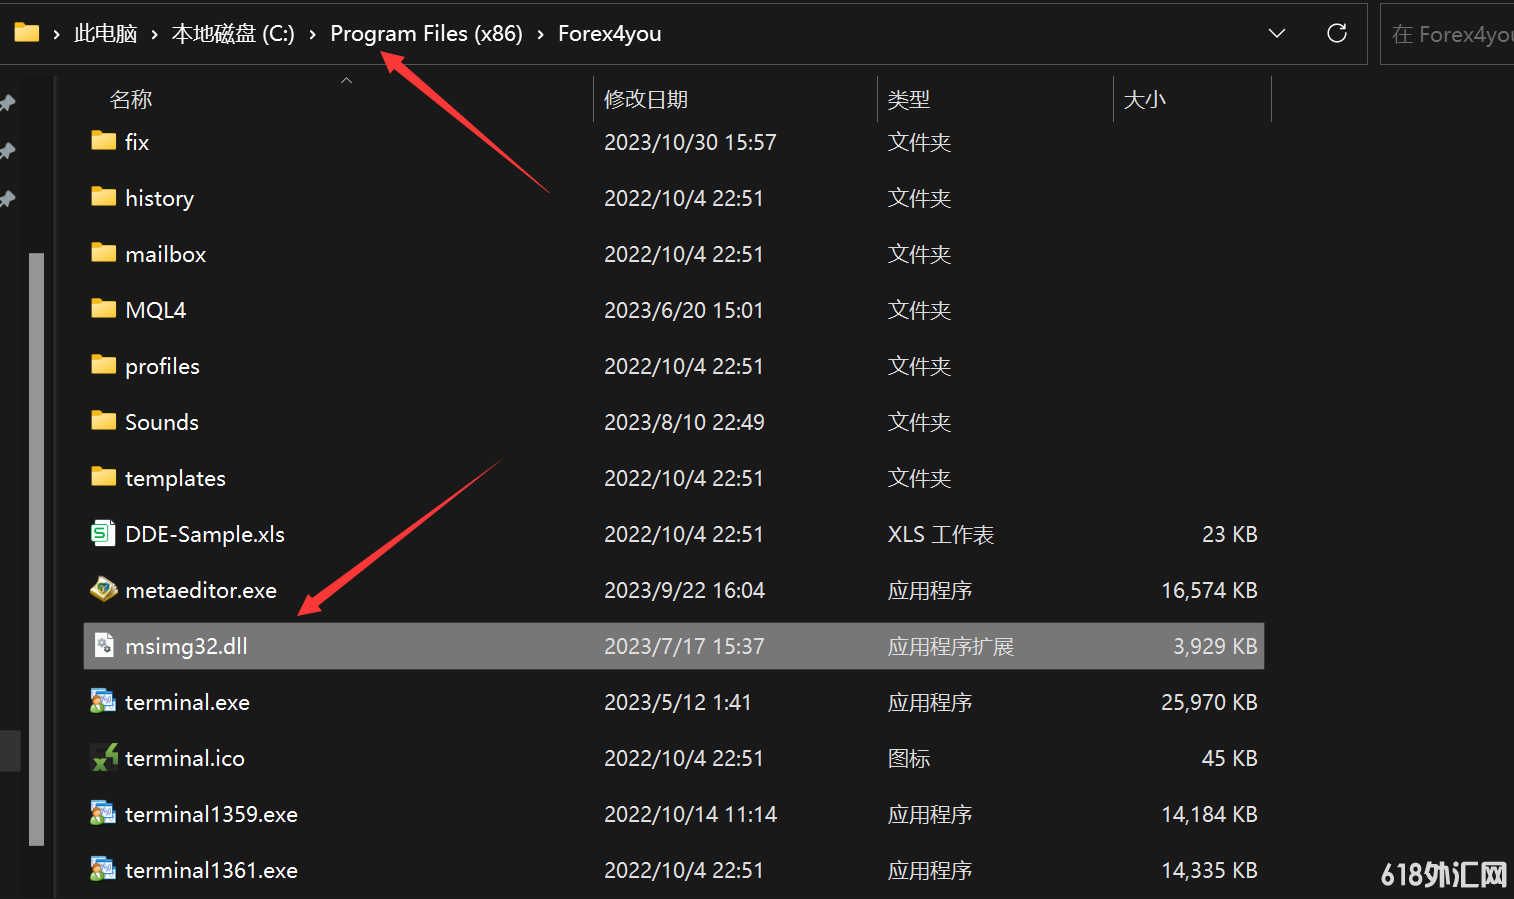This screenshot has height=899, width=1514.
Task: Click the profiles folder icon
Action: pyautogui.click(x=103, y=365)
